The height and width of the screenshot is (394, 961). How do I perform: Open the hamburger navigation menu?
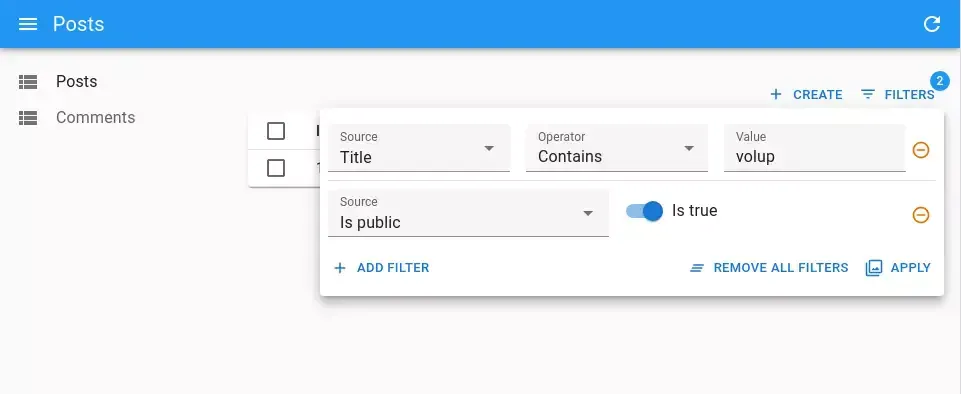(28, 24)
